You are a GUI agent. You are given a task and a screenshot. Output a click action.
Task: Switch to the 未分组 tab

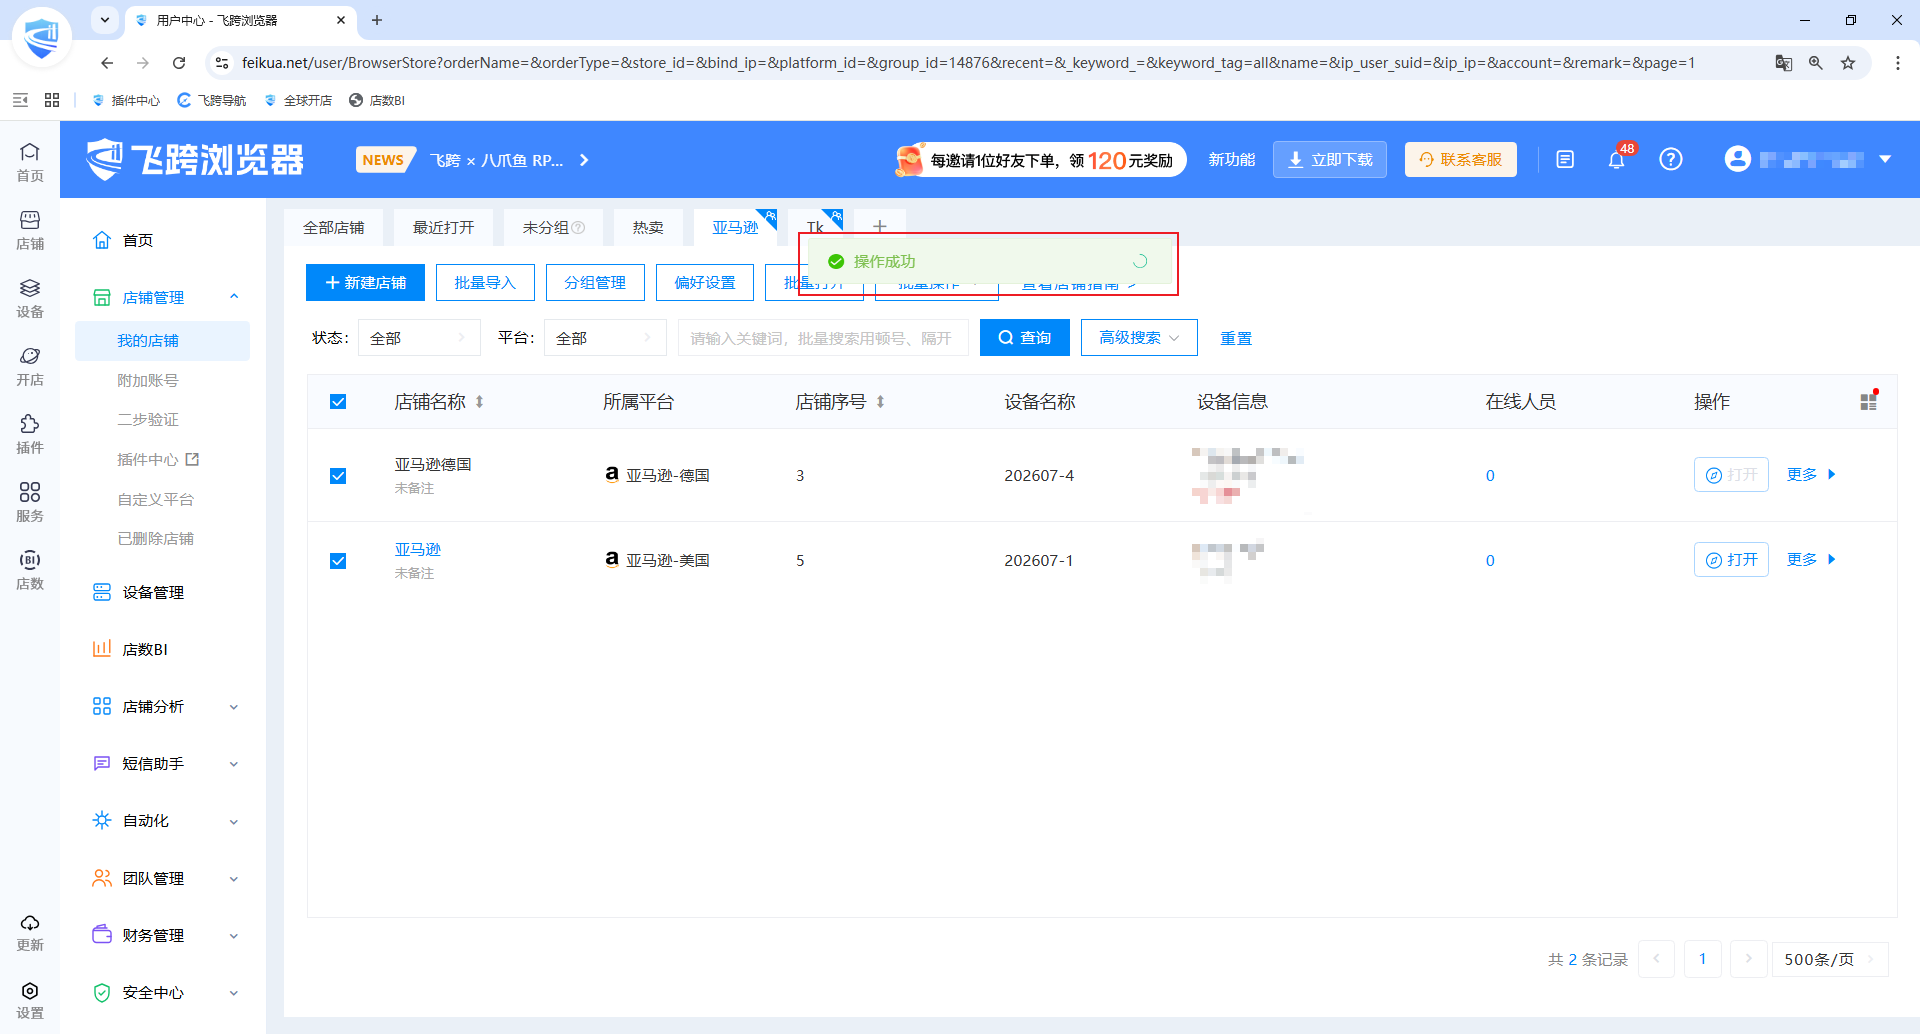click(553, 228)
